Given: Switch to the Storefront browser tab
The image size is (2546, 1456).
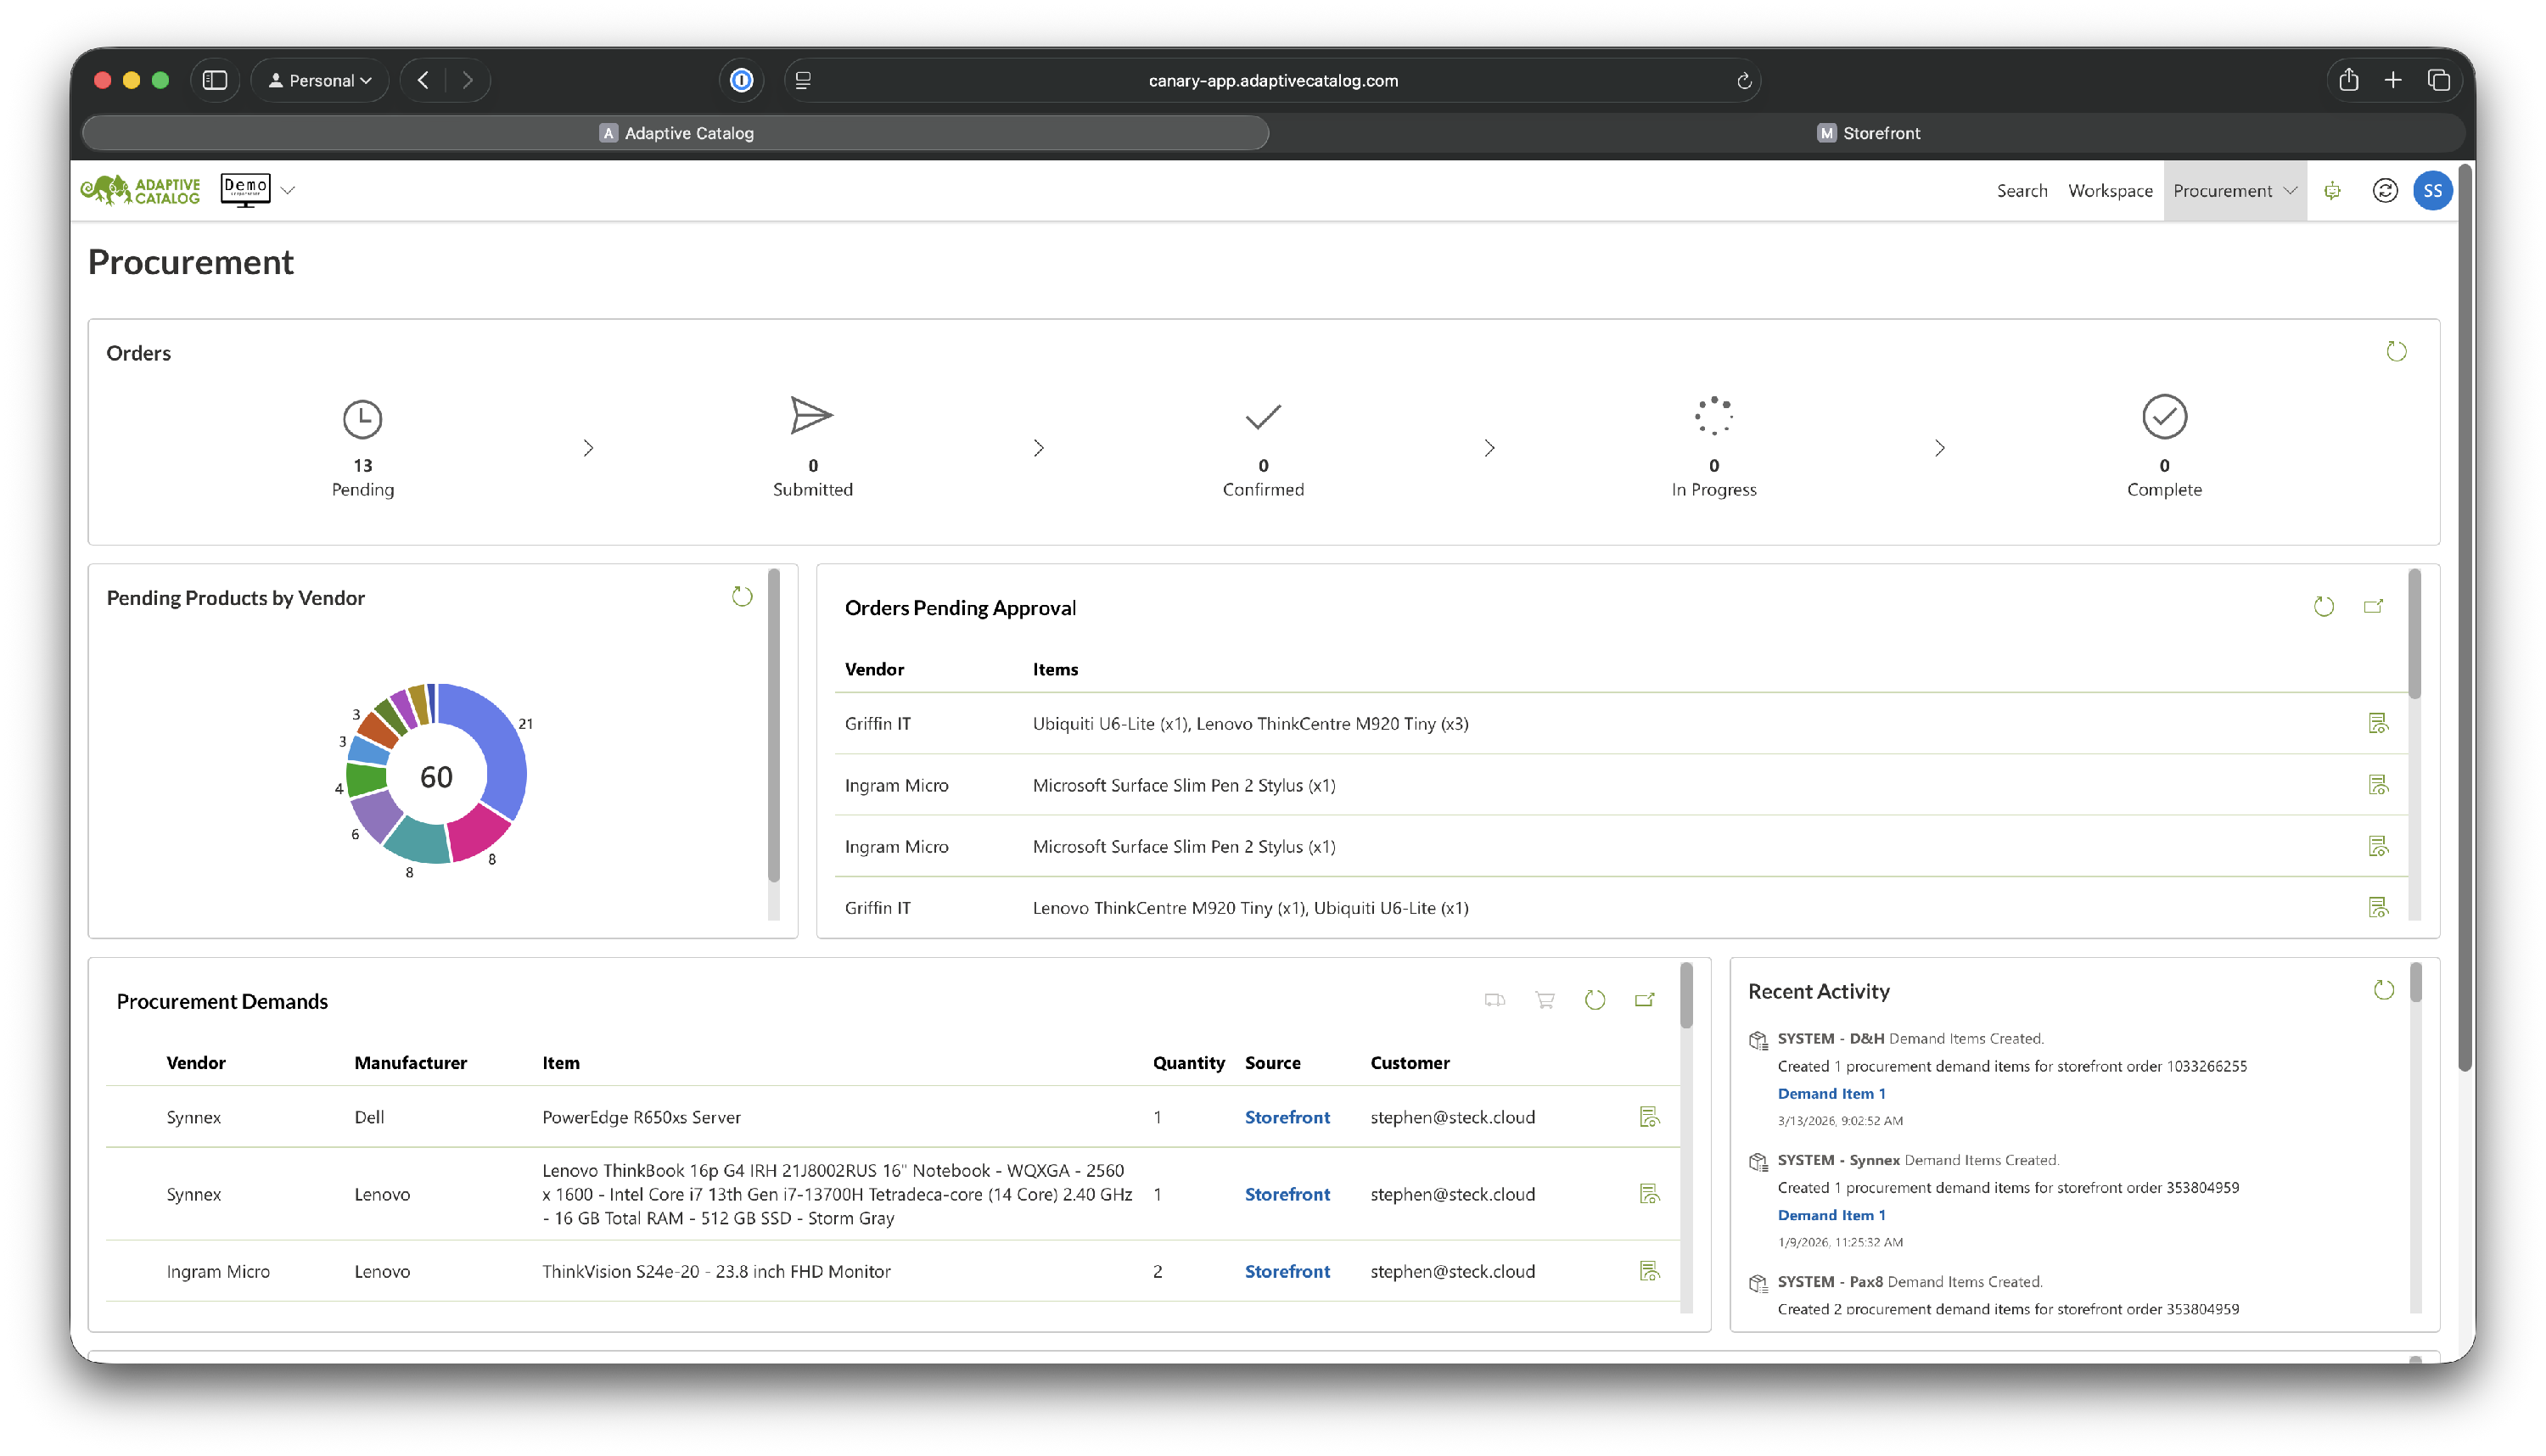Looking at the screenshot, I should (x=1867, y=133).
